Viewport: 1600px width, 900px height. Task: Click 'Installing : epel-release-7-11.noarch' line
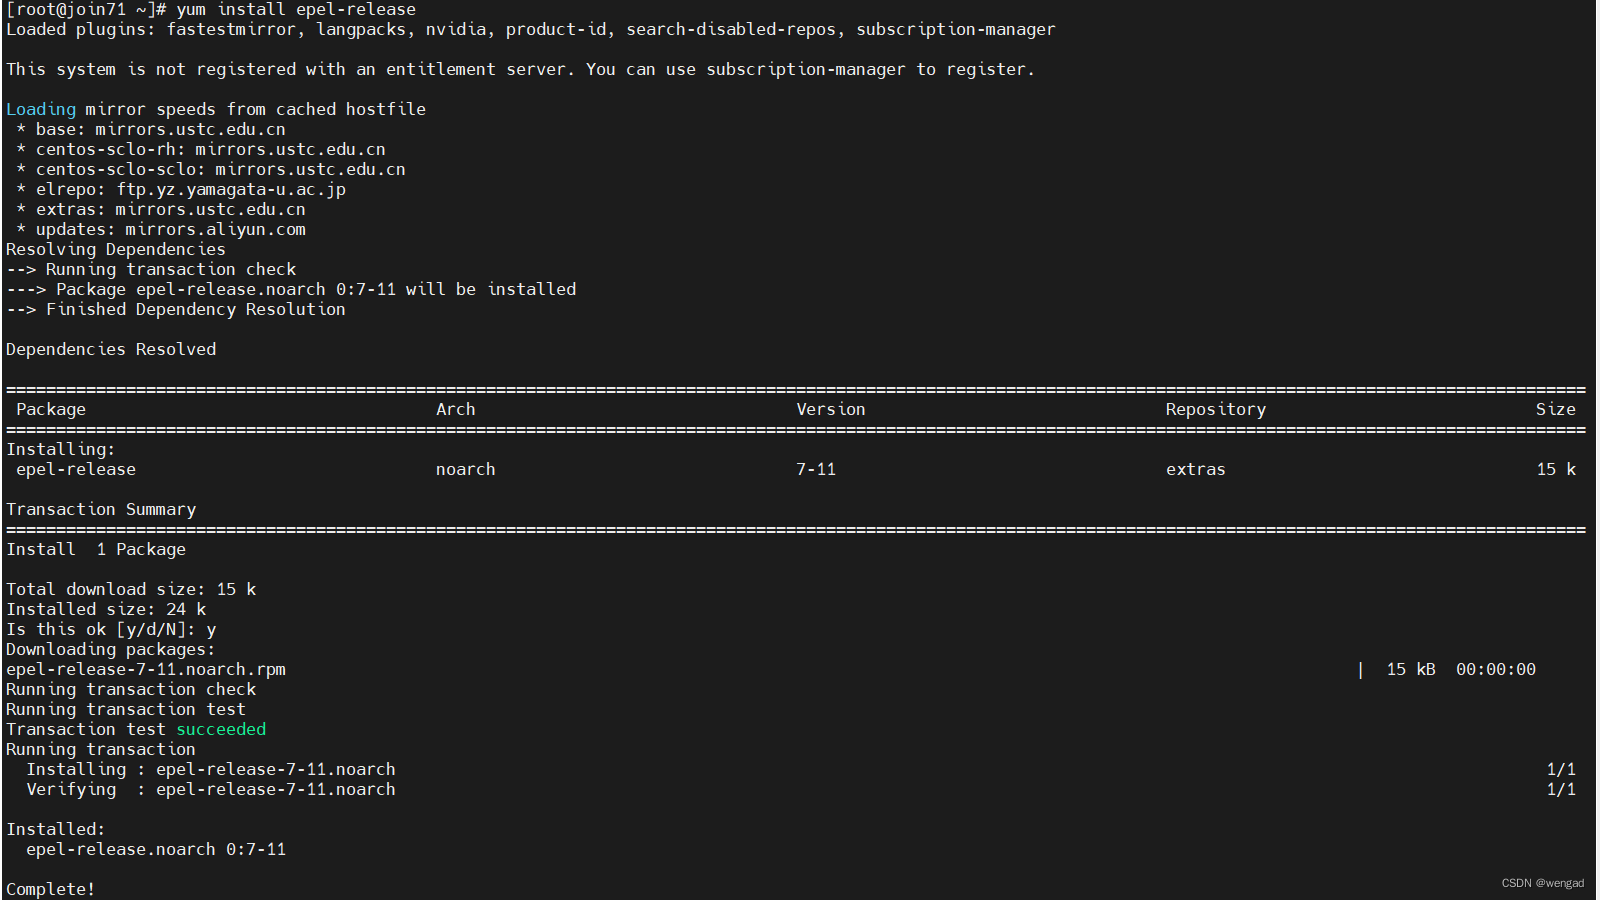pos(211,770)
